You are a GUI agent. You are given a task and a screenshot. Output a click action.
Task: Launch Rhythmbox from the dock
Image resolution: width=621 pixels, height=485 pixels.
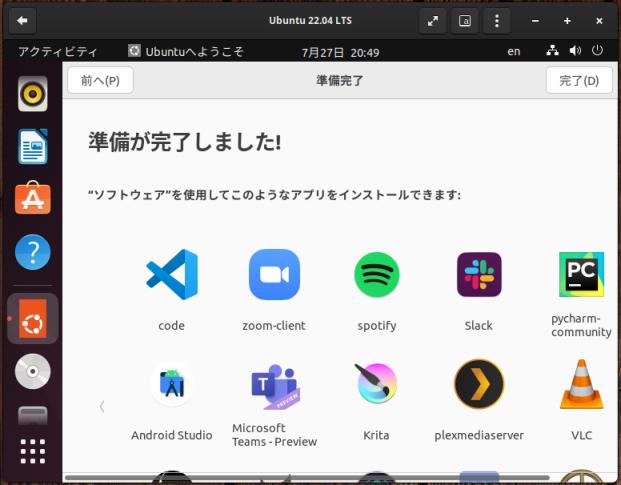[x=33, y=94]
